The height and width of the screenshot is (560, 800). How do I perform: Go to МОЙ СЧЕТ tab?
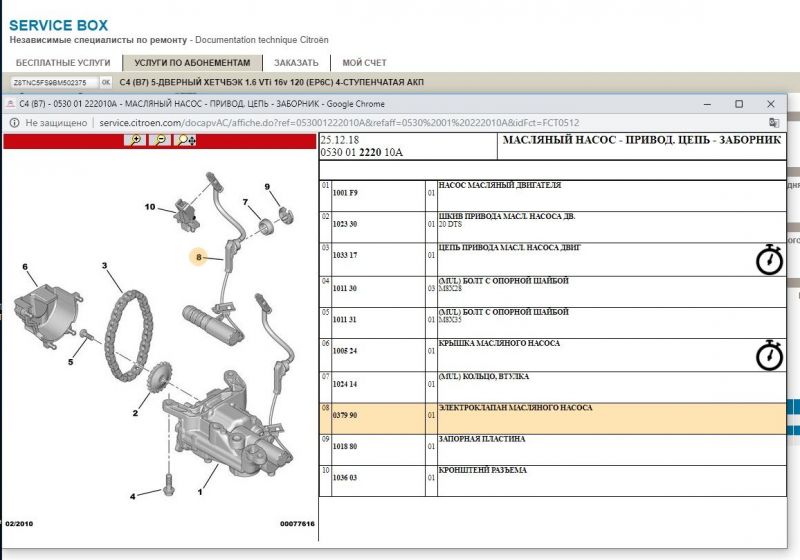point(364,62)
